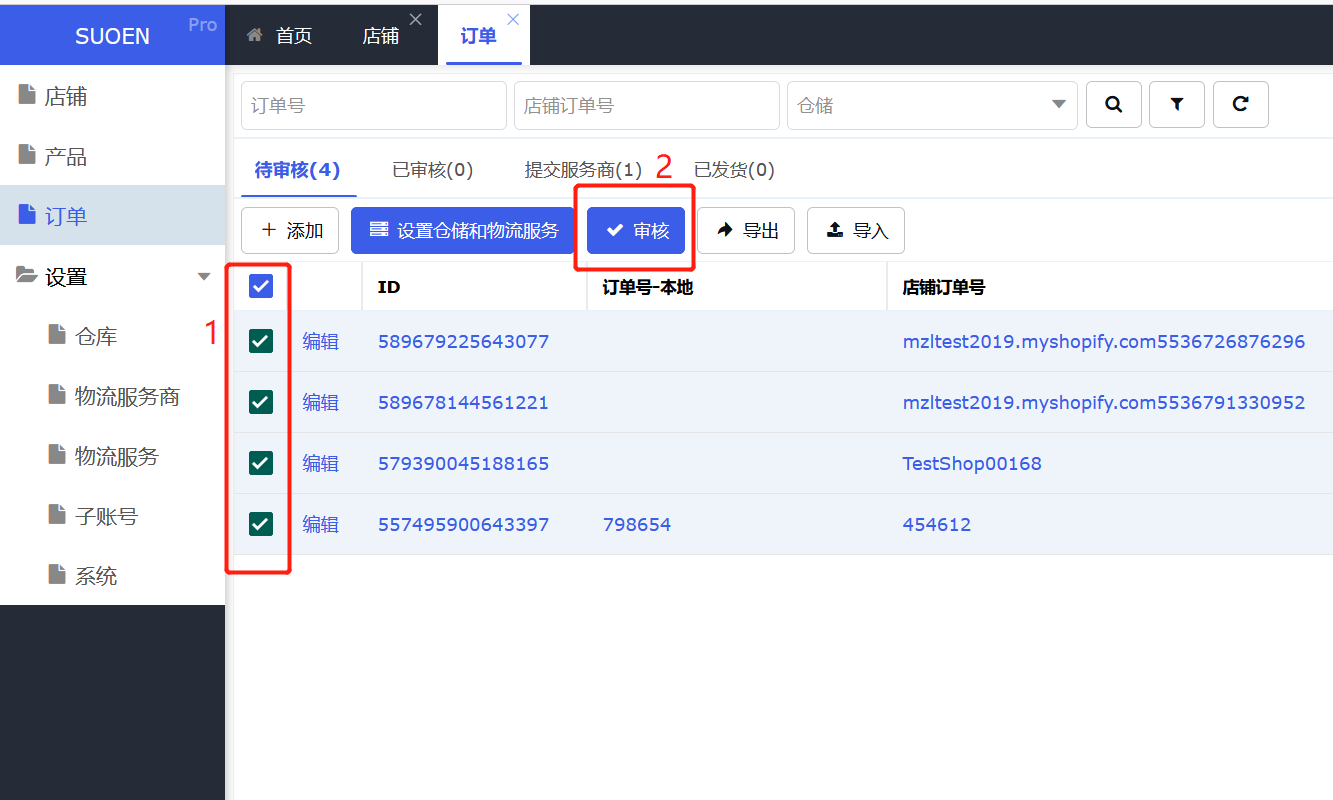Open 子账号 in the sidebar
Image resolution: width=1333 pixels, height=800 pixels.
click(106, 516)
